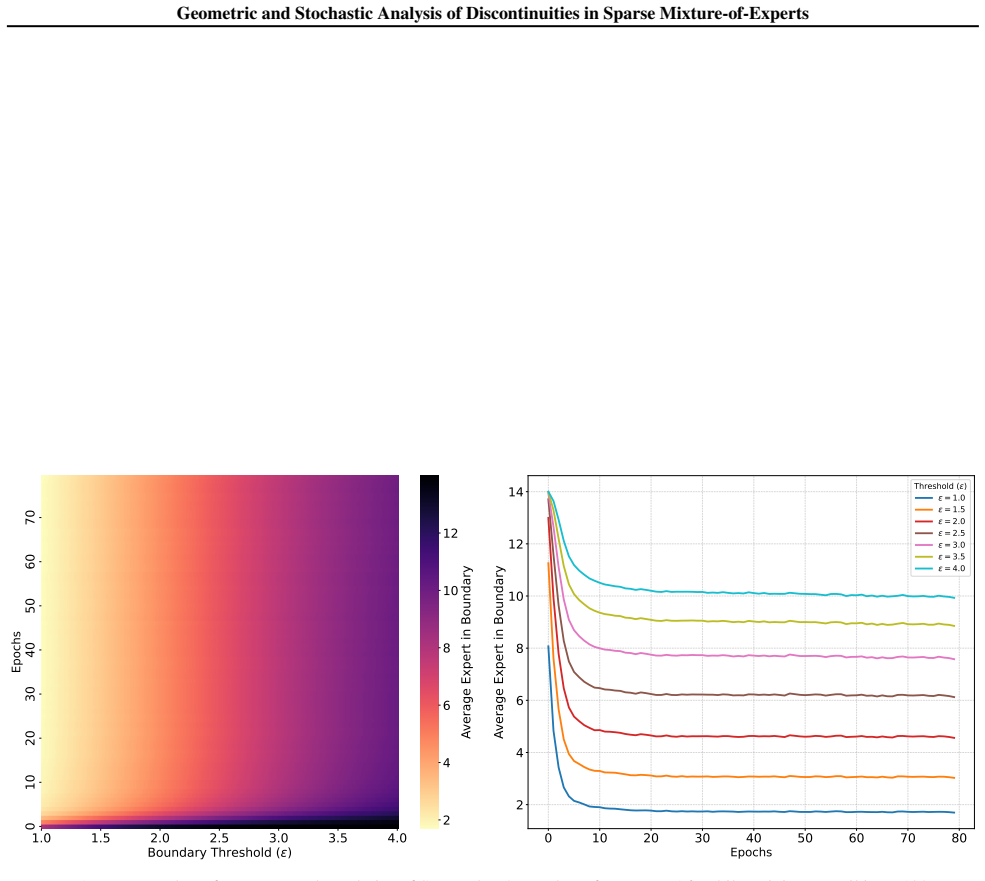The image size is (985, 881).
Task: Click heatmap x-axis tick "3.0"
Action: click(279, 838)
